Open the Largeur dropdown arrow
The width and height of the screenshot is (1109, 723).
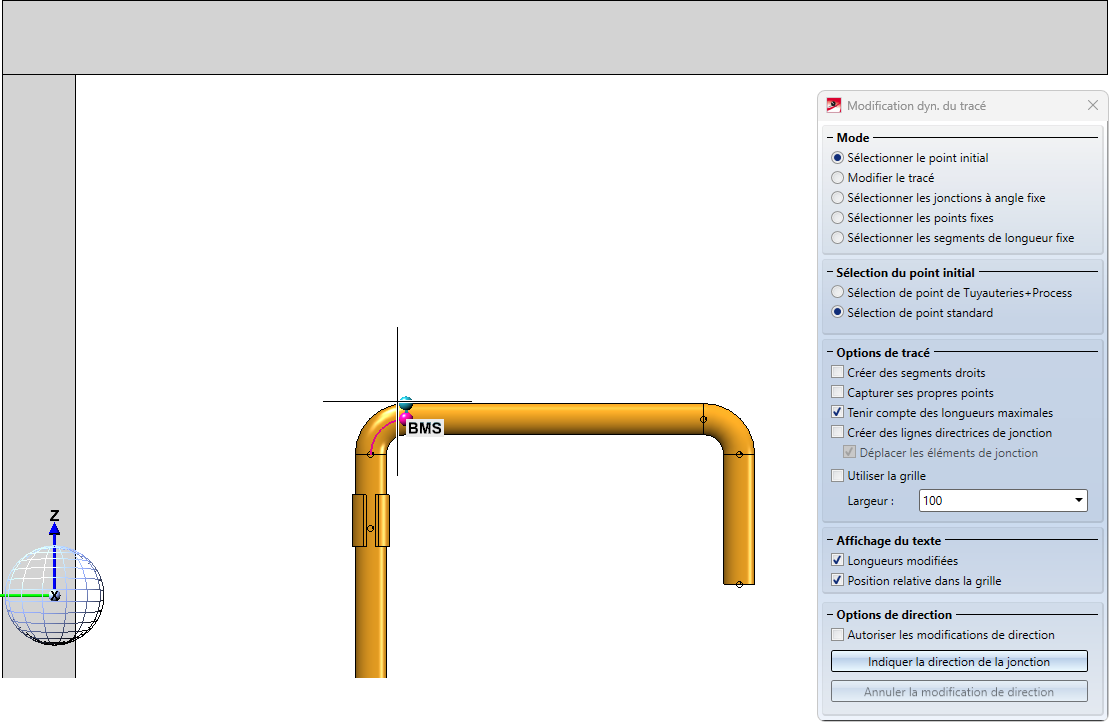[x=1078, y=500]
